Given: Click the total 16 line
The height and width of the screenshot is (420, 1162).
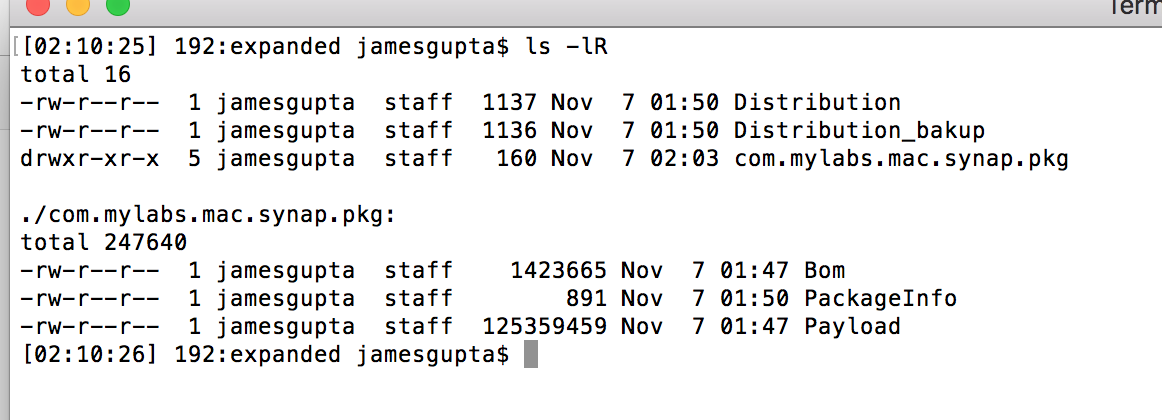Looking at the screenshot, I should (76, 74).
